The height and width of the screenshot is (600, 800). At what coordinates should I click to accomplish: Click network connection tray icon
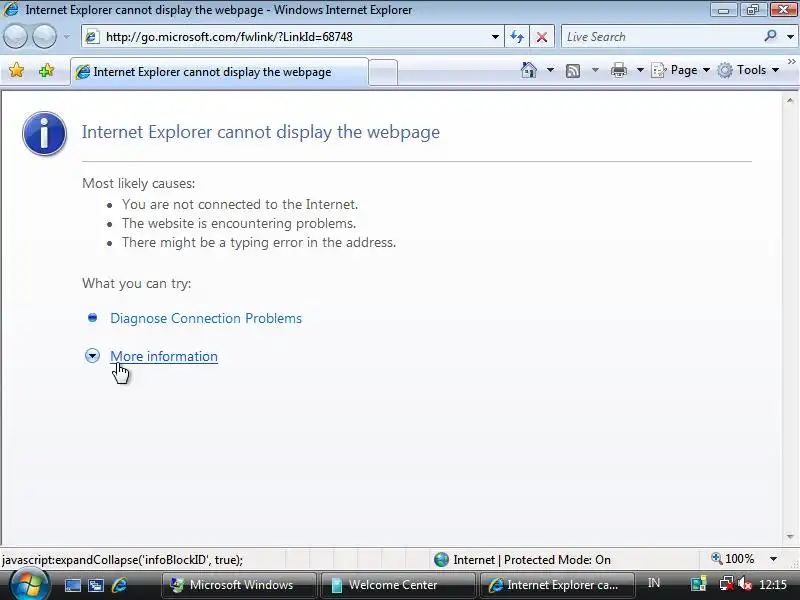726,584
